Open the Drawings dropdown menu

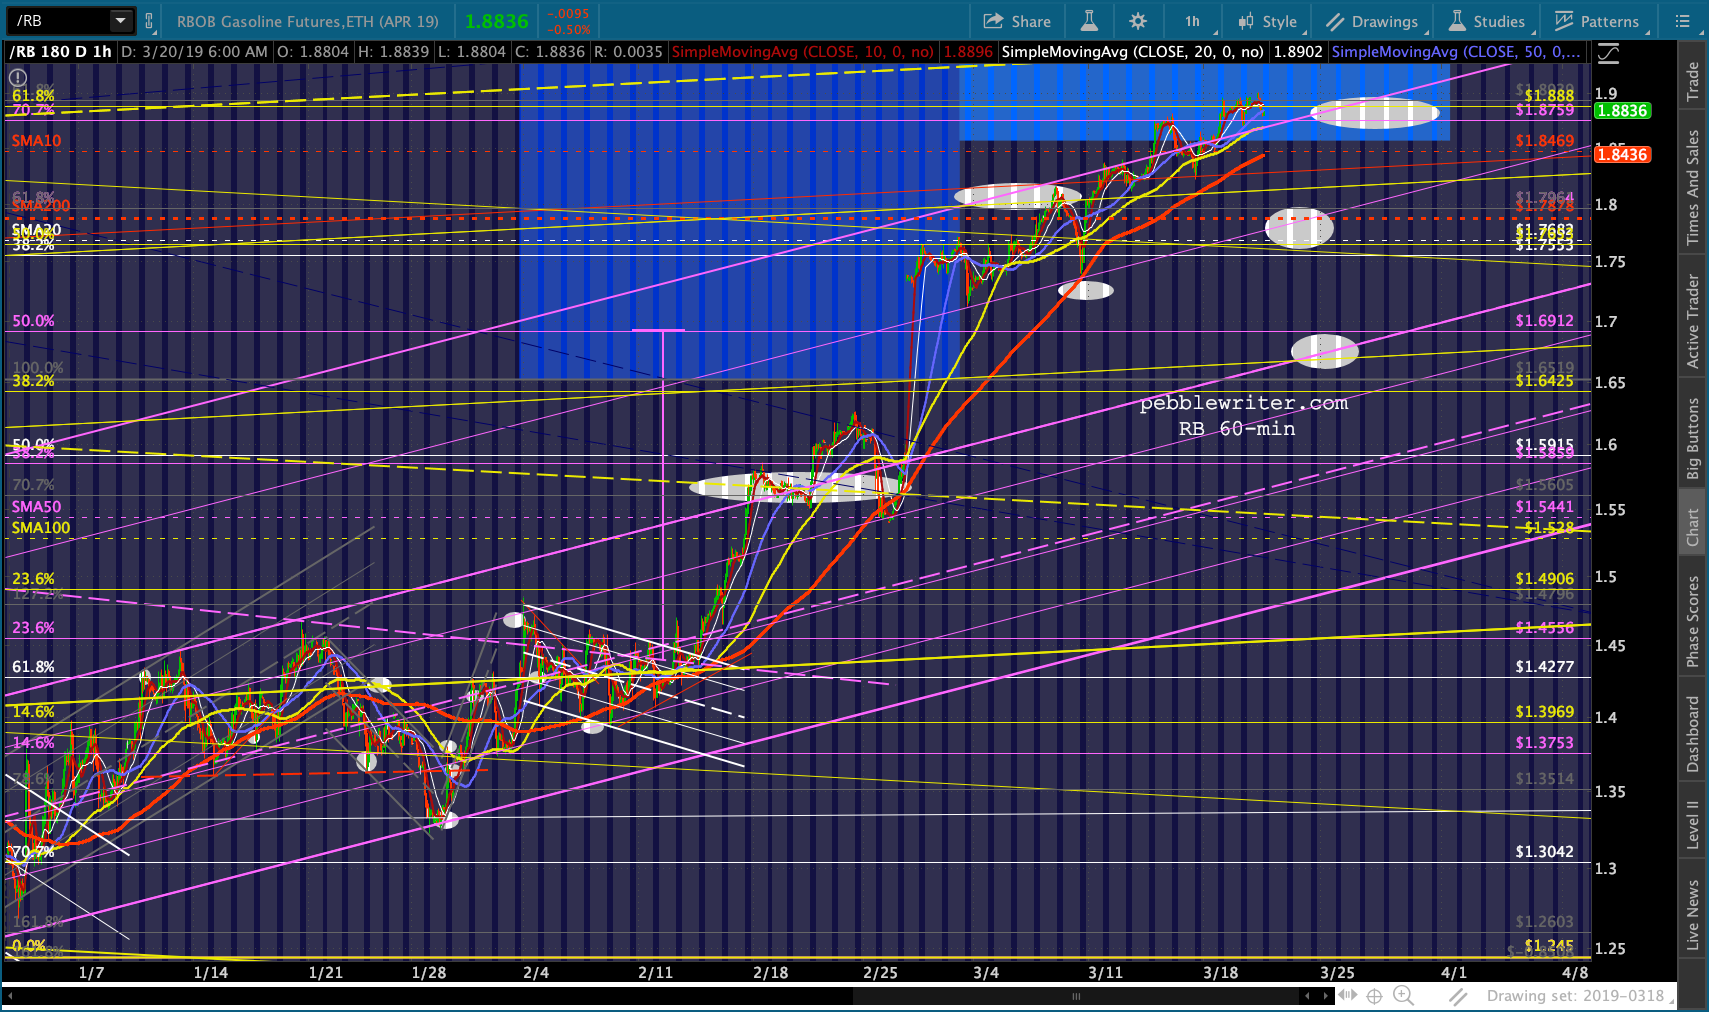[x=1373, y=21]
